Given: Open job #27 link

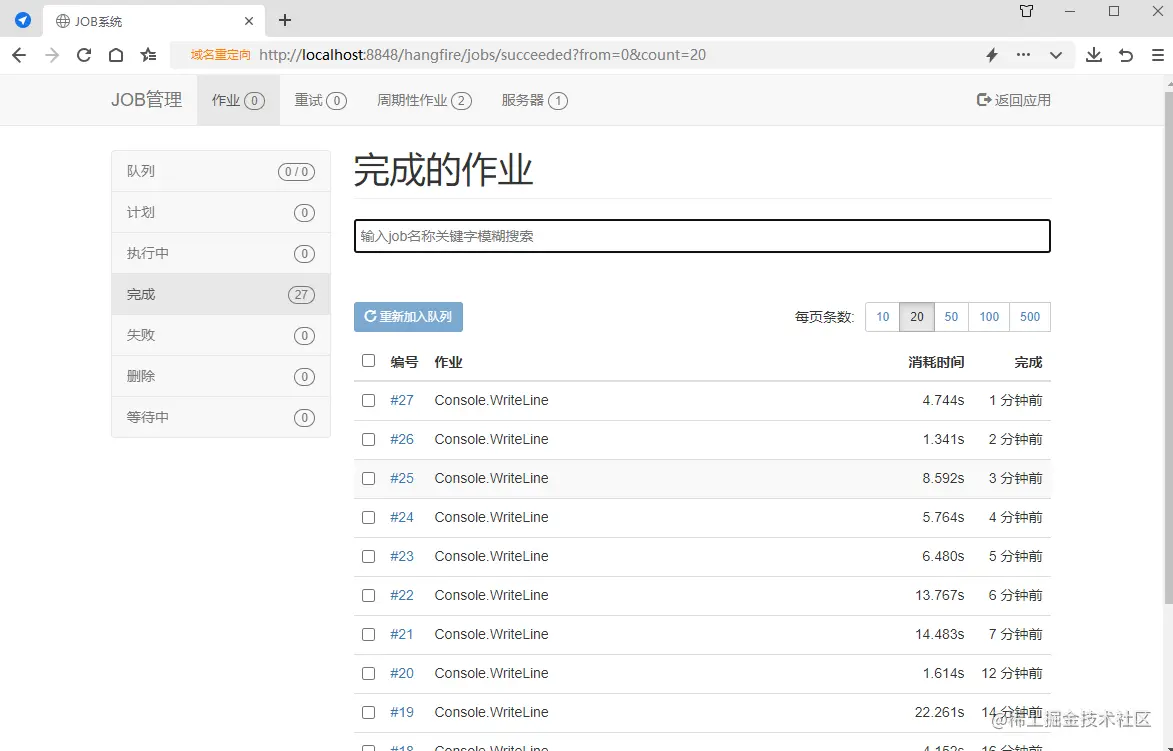Looking at the screenshot, I should coord(402,400).
